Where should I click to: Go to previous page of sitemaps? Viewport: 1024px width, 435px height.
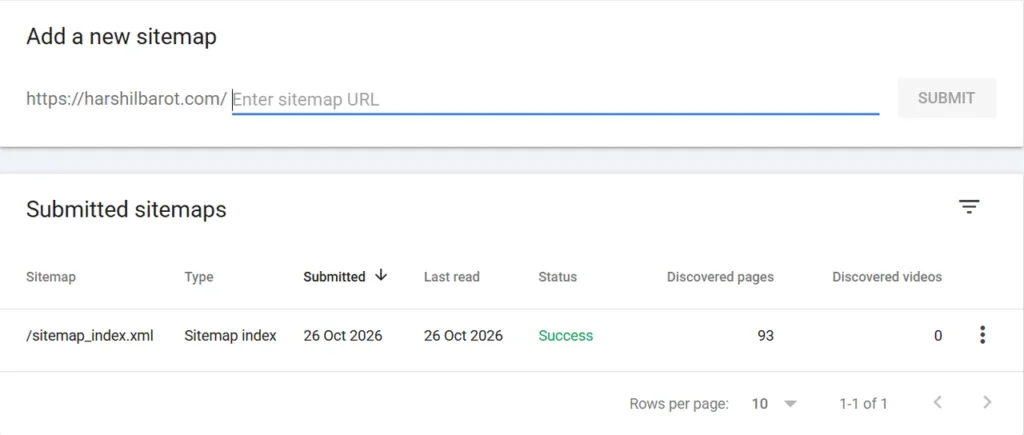[938, 402]
